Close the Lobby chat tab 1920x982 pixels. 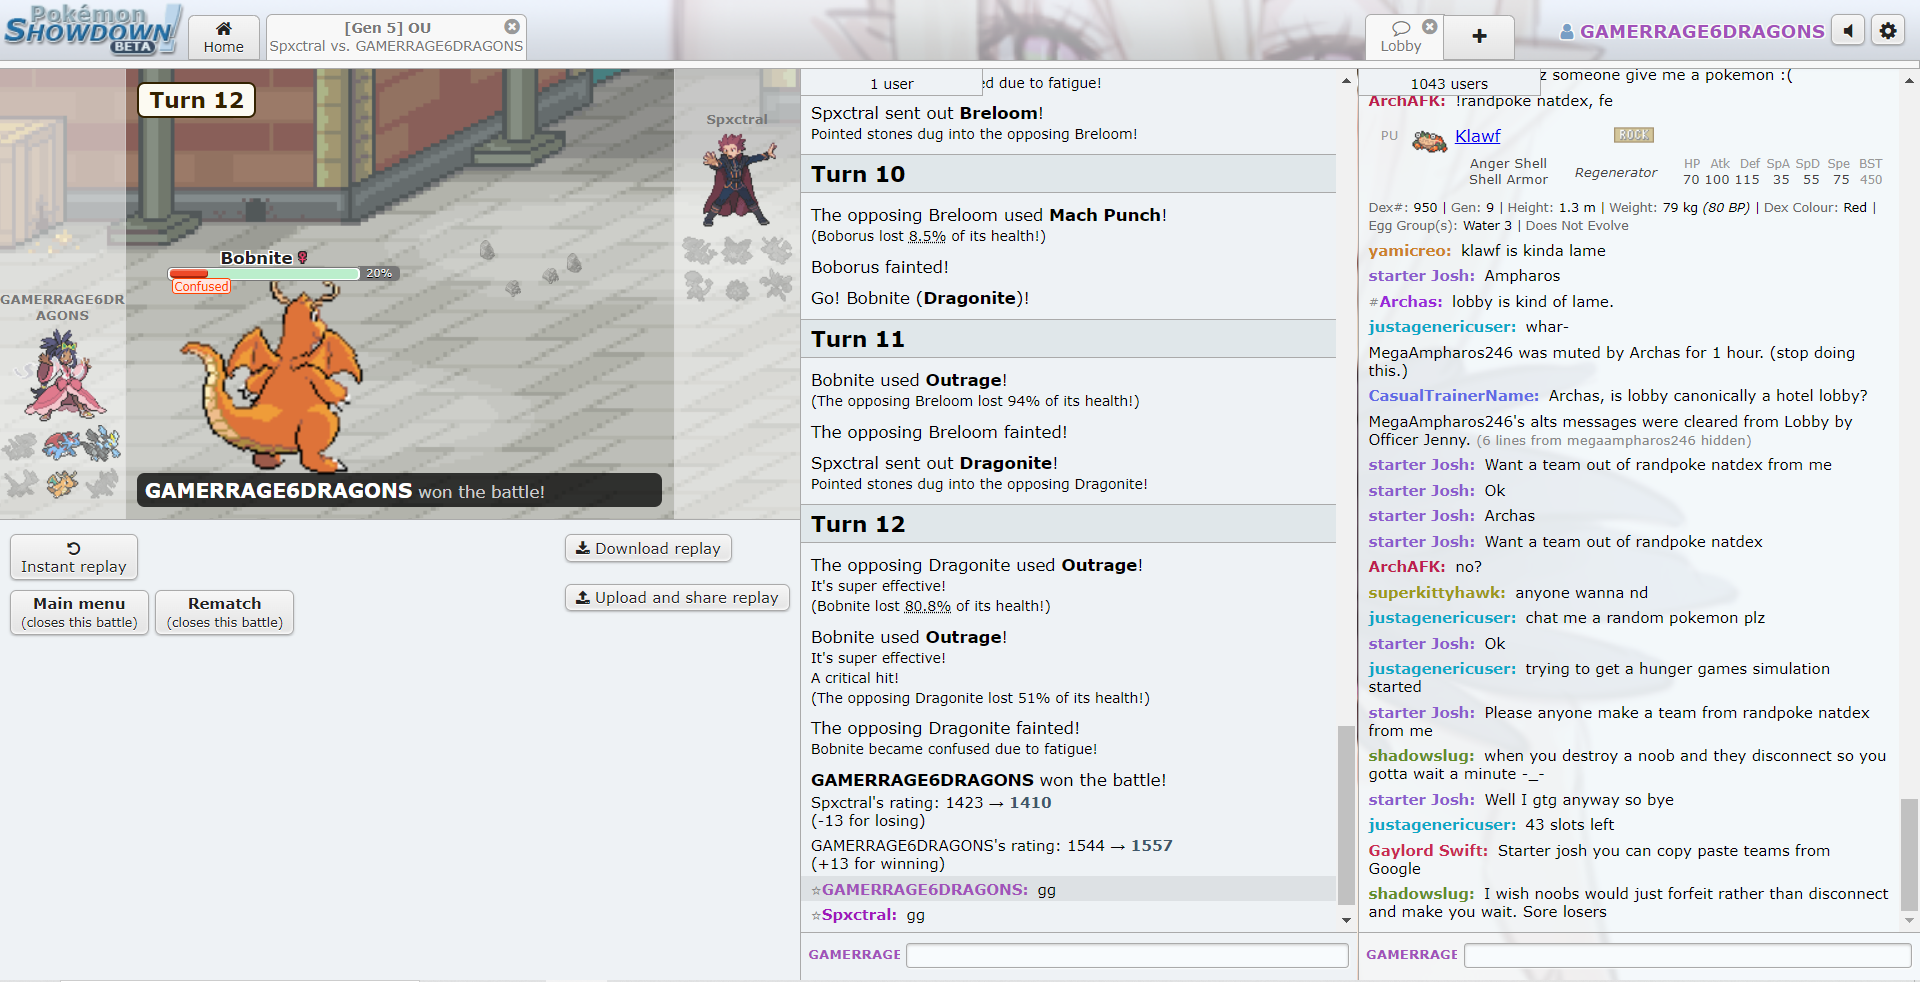[x=1430, y=27]
